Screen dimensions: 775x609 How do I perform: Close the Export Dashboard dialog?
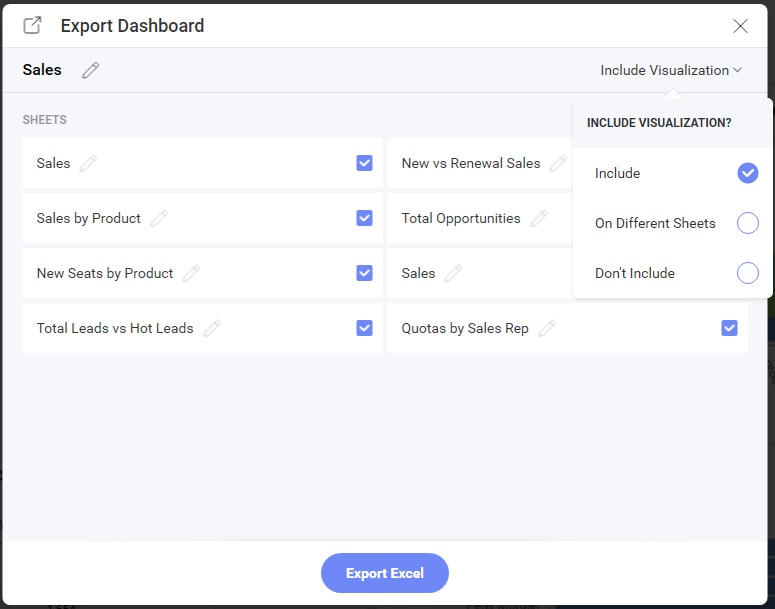[740, 26]
